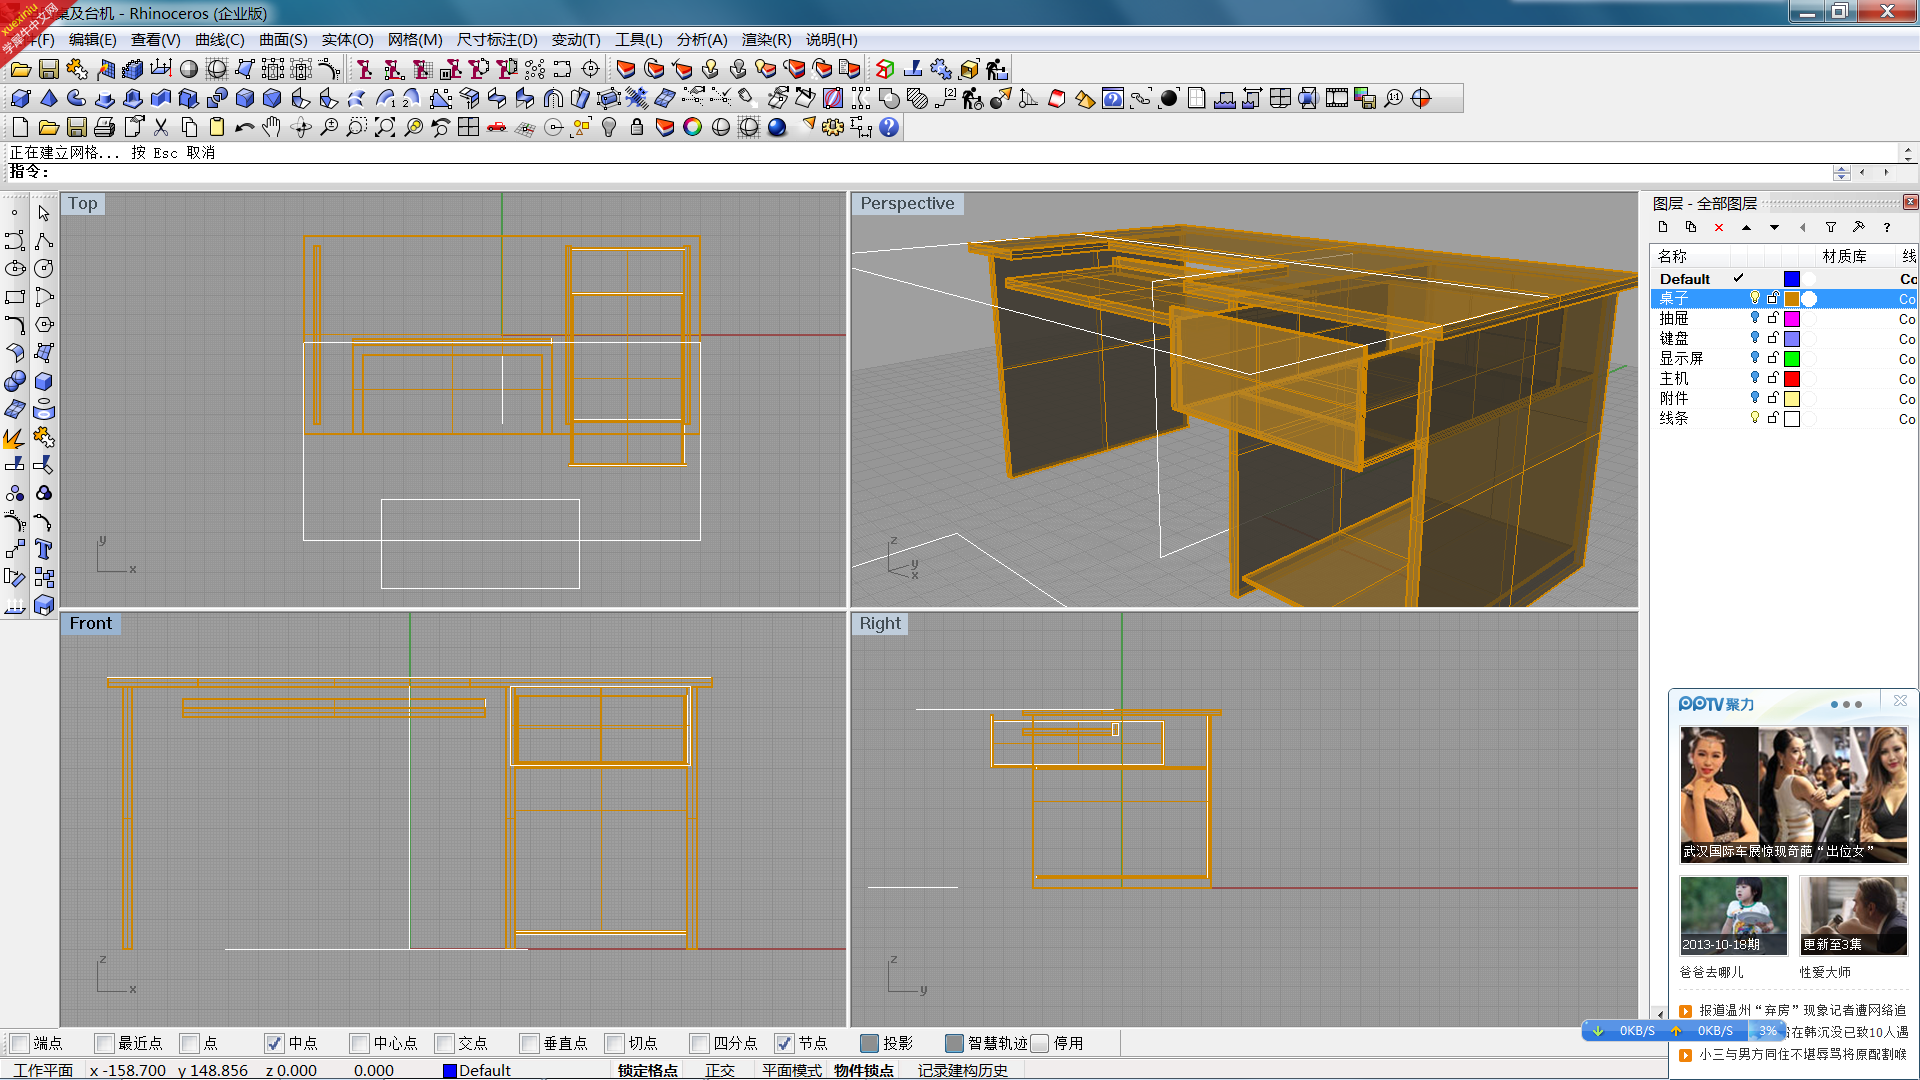1920x1080 pixels.
Task: Click the Zoom Extents icon
Action: point(385,127)
